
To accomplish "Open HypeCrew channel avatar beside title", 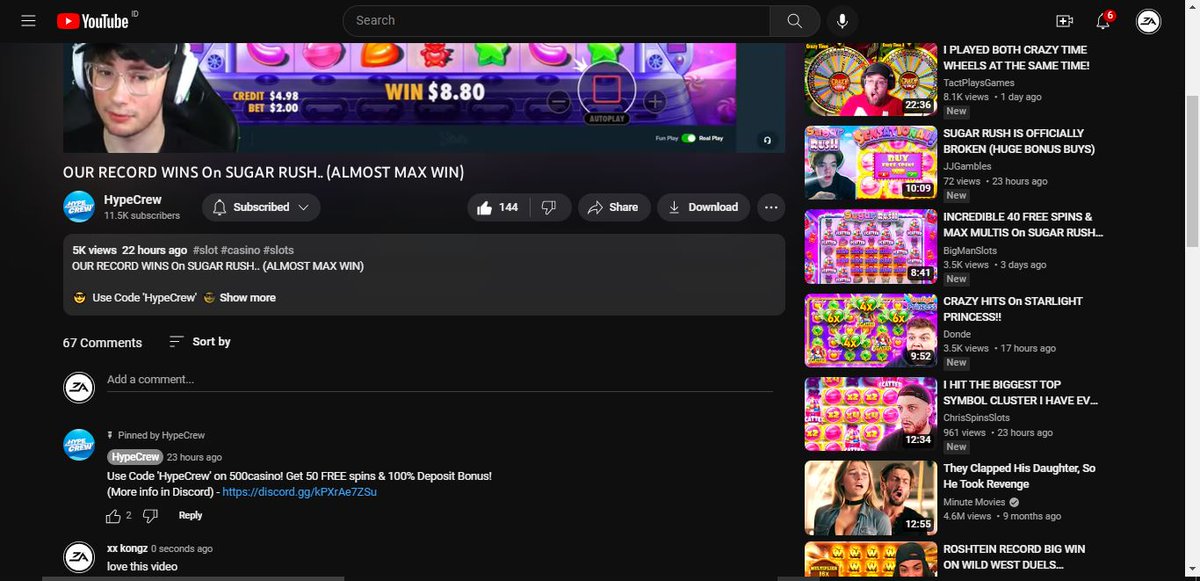I will [x=79, y=206].
